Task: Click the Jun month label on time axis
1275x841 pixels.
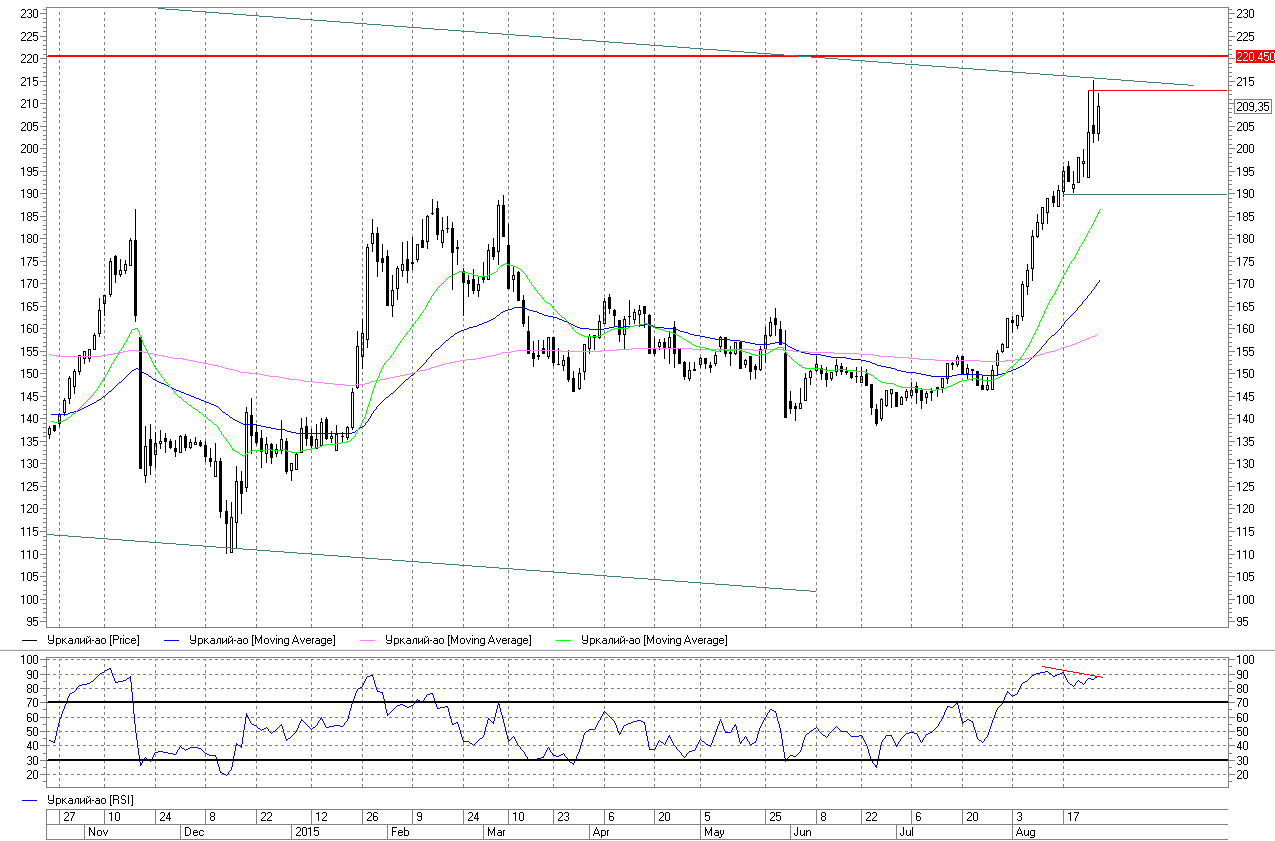Action: 801,832
